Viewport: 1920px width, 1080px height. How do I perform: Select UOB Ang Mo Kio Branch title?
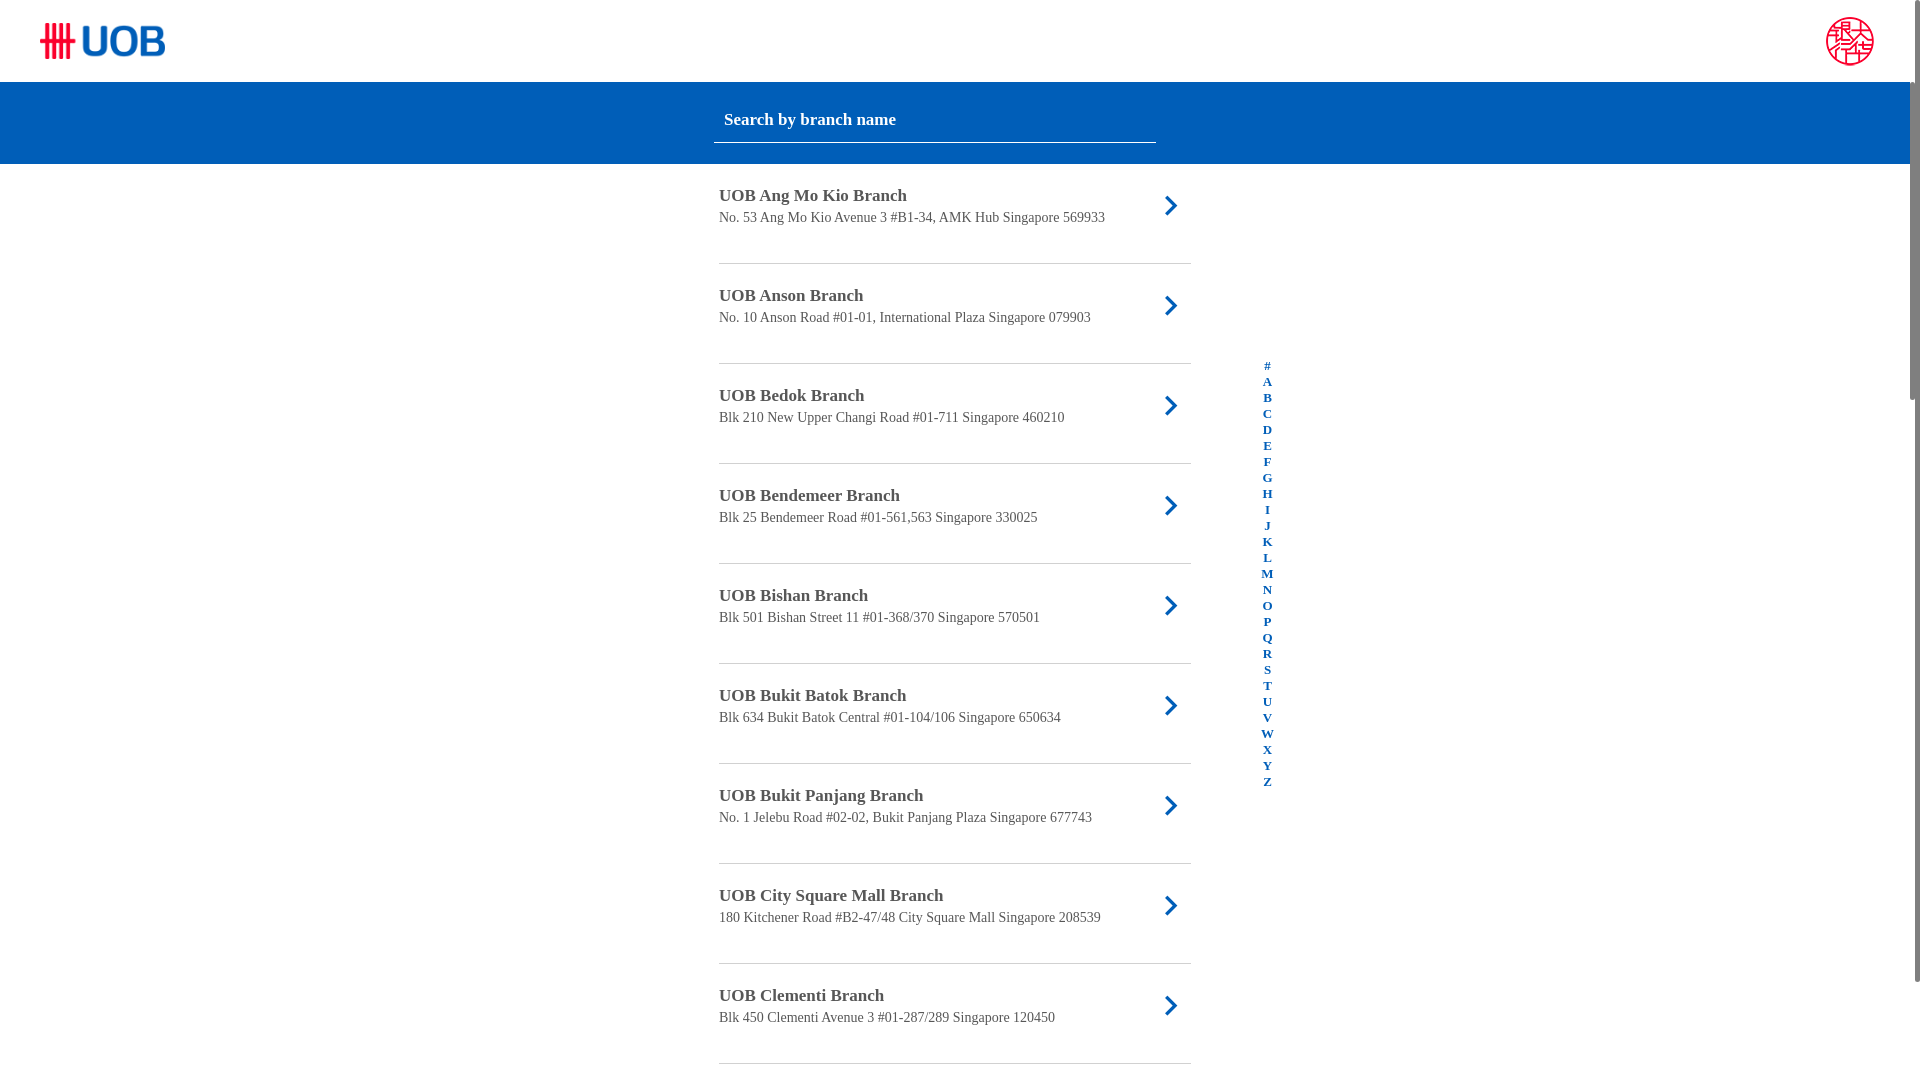pos(813,196)
